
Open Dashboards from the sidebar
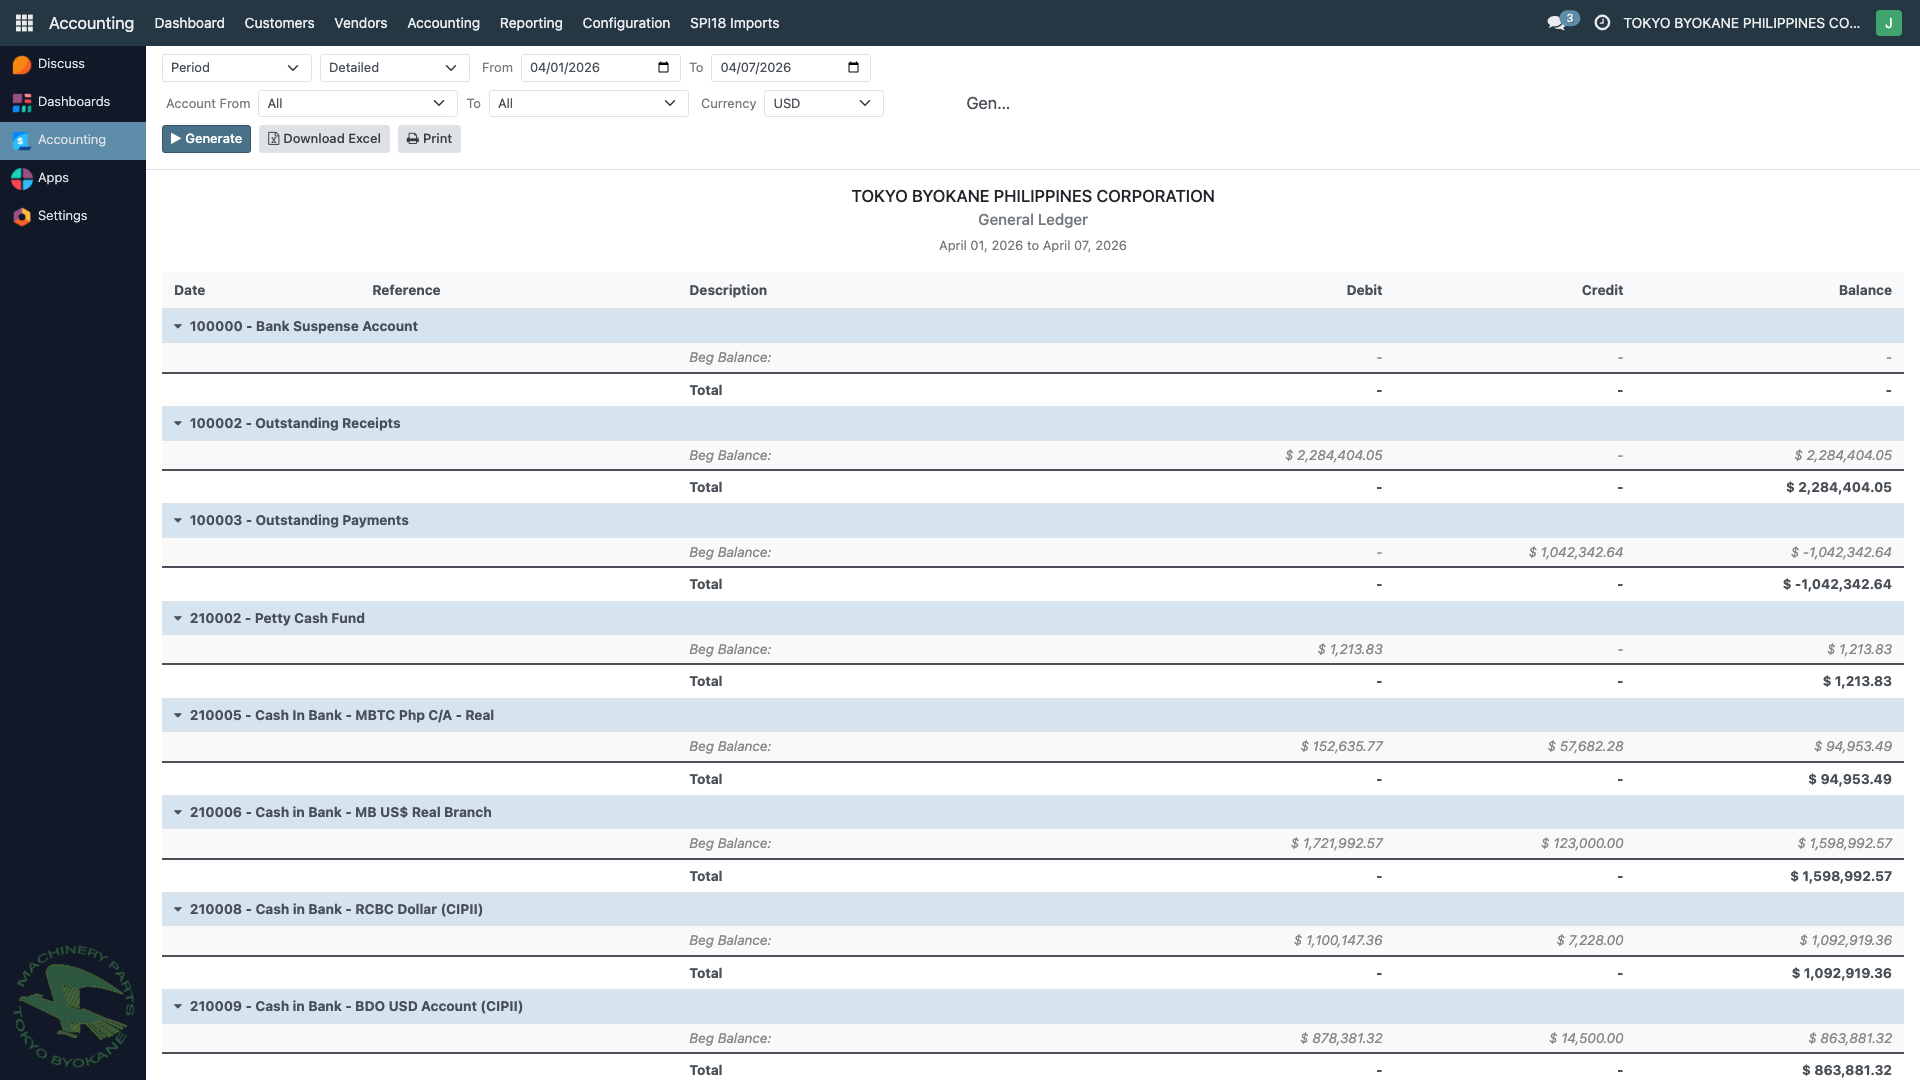click(73, 101)
